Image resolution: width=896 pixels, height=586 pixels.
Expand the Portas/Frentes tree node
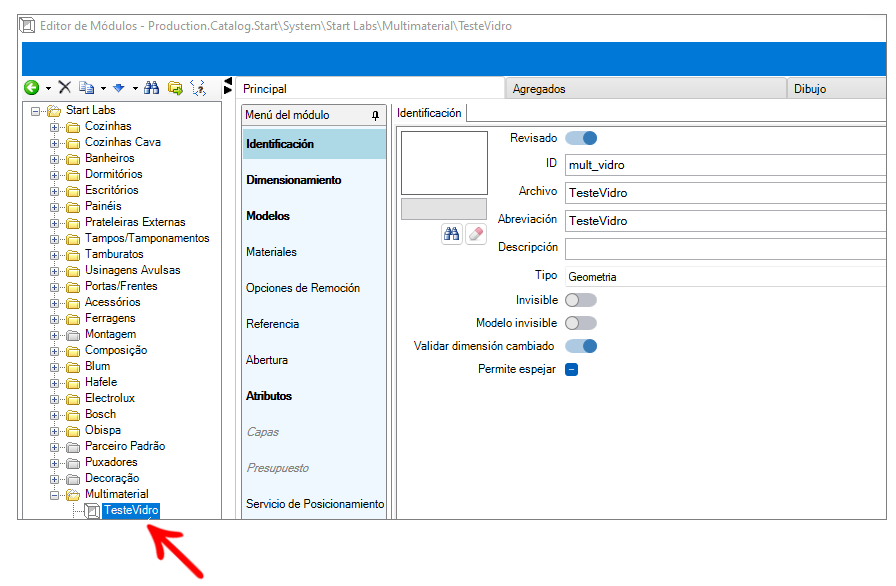54,287
